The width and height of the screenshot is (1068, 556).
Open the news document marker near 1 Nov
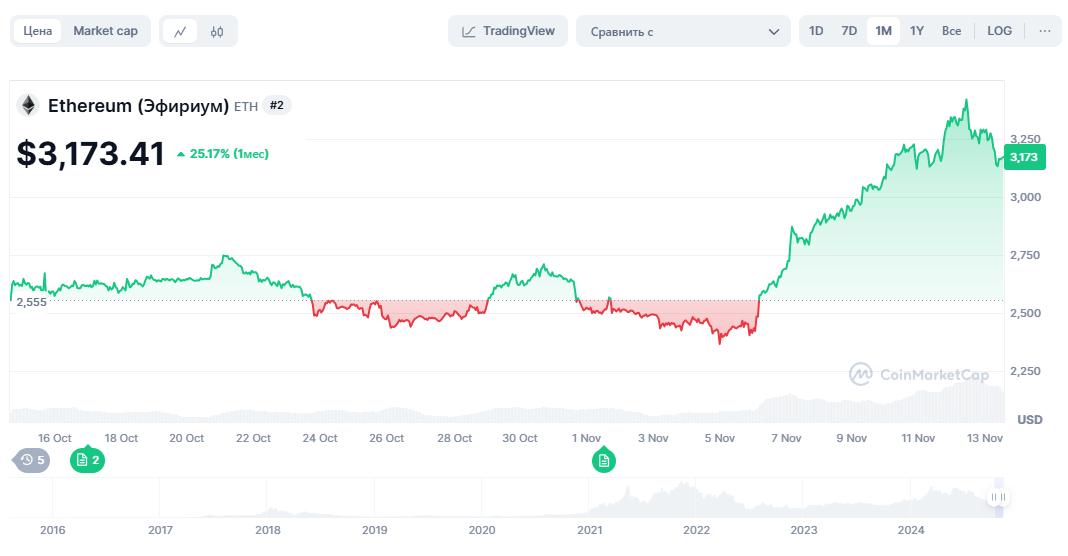pyautogui.click(x=603, y=461)
